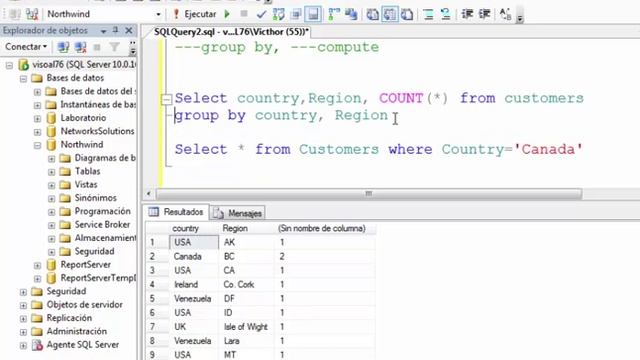Open Object Explorer toolbar overflow options
Image resolution: width=640 pixels, height=360 pixels.
tap(132, 48)
